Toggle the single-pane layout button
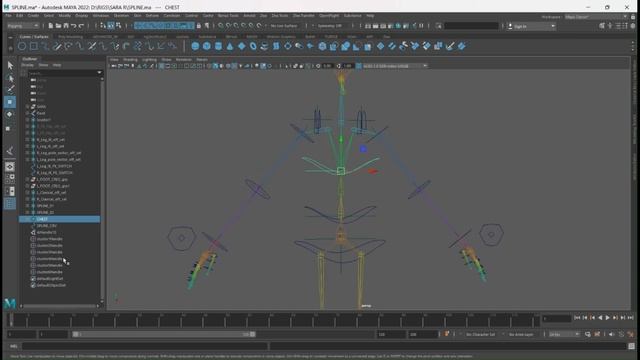640x360 pixels. click(x=10, y=167)
